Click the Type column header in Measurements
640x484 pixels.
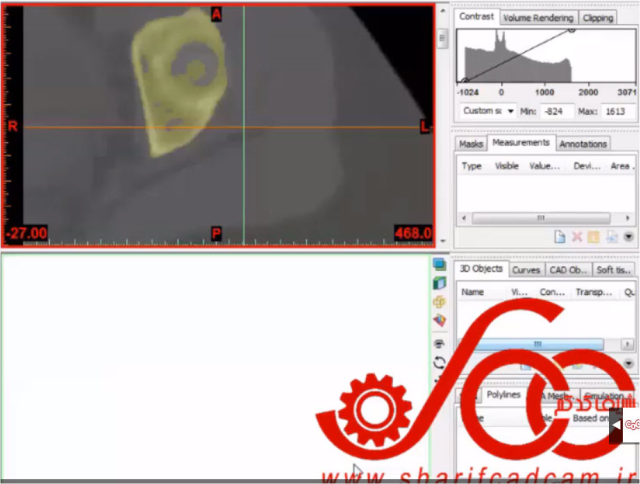click(471, 166)
